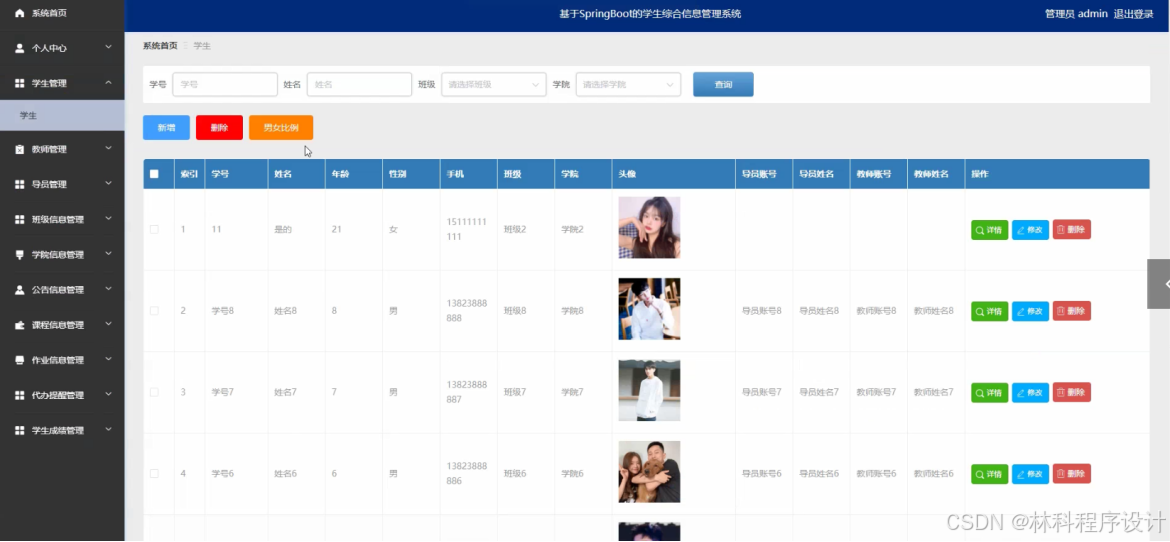Click 删除 for row 学号6
The image size is (1170, 542).
pos(1072,474)
